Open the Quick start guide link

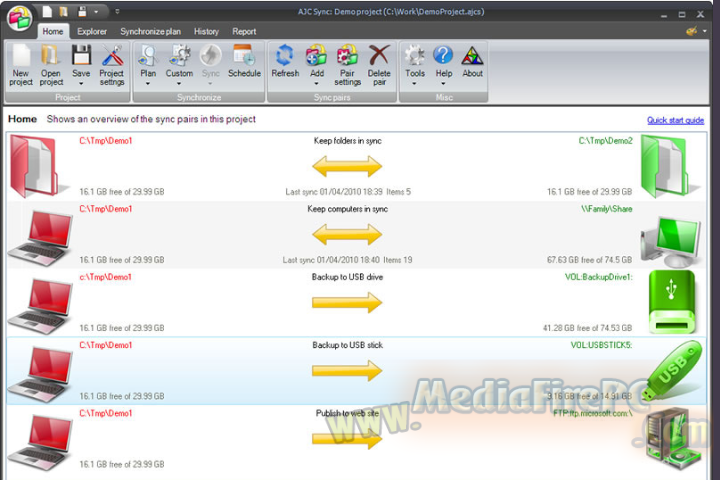tap(675, 120)
